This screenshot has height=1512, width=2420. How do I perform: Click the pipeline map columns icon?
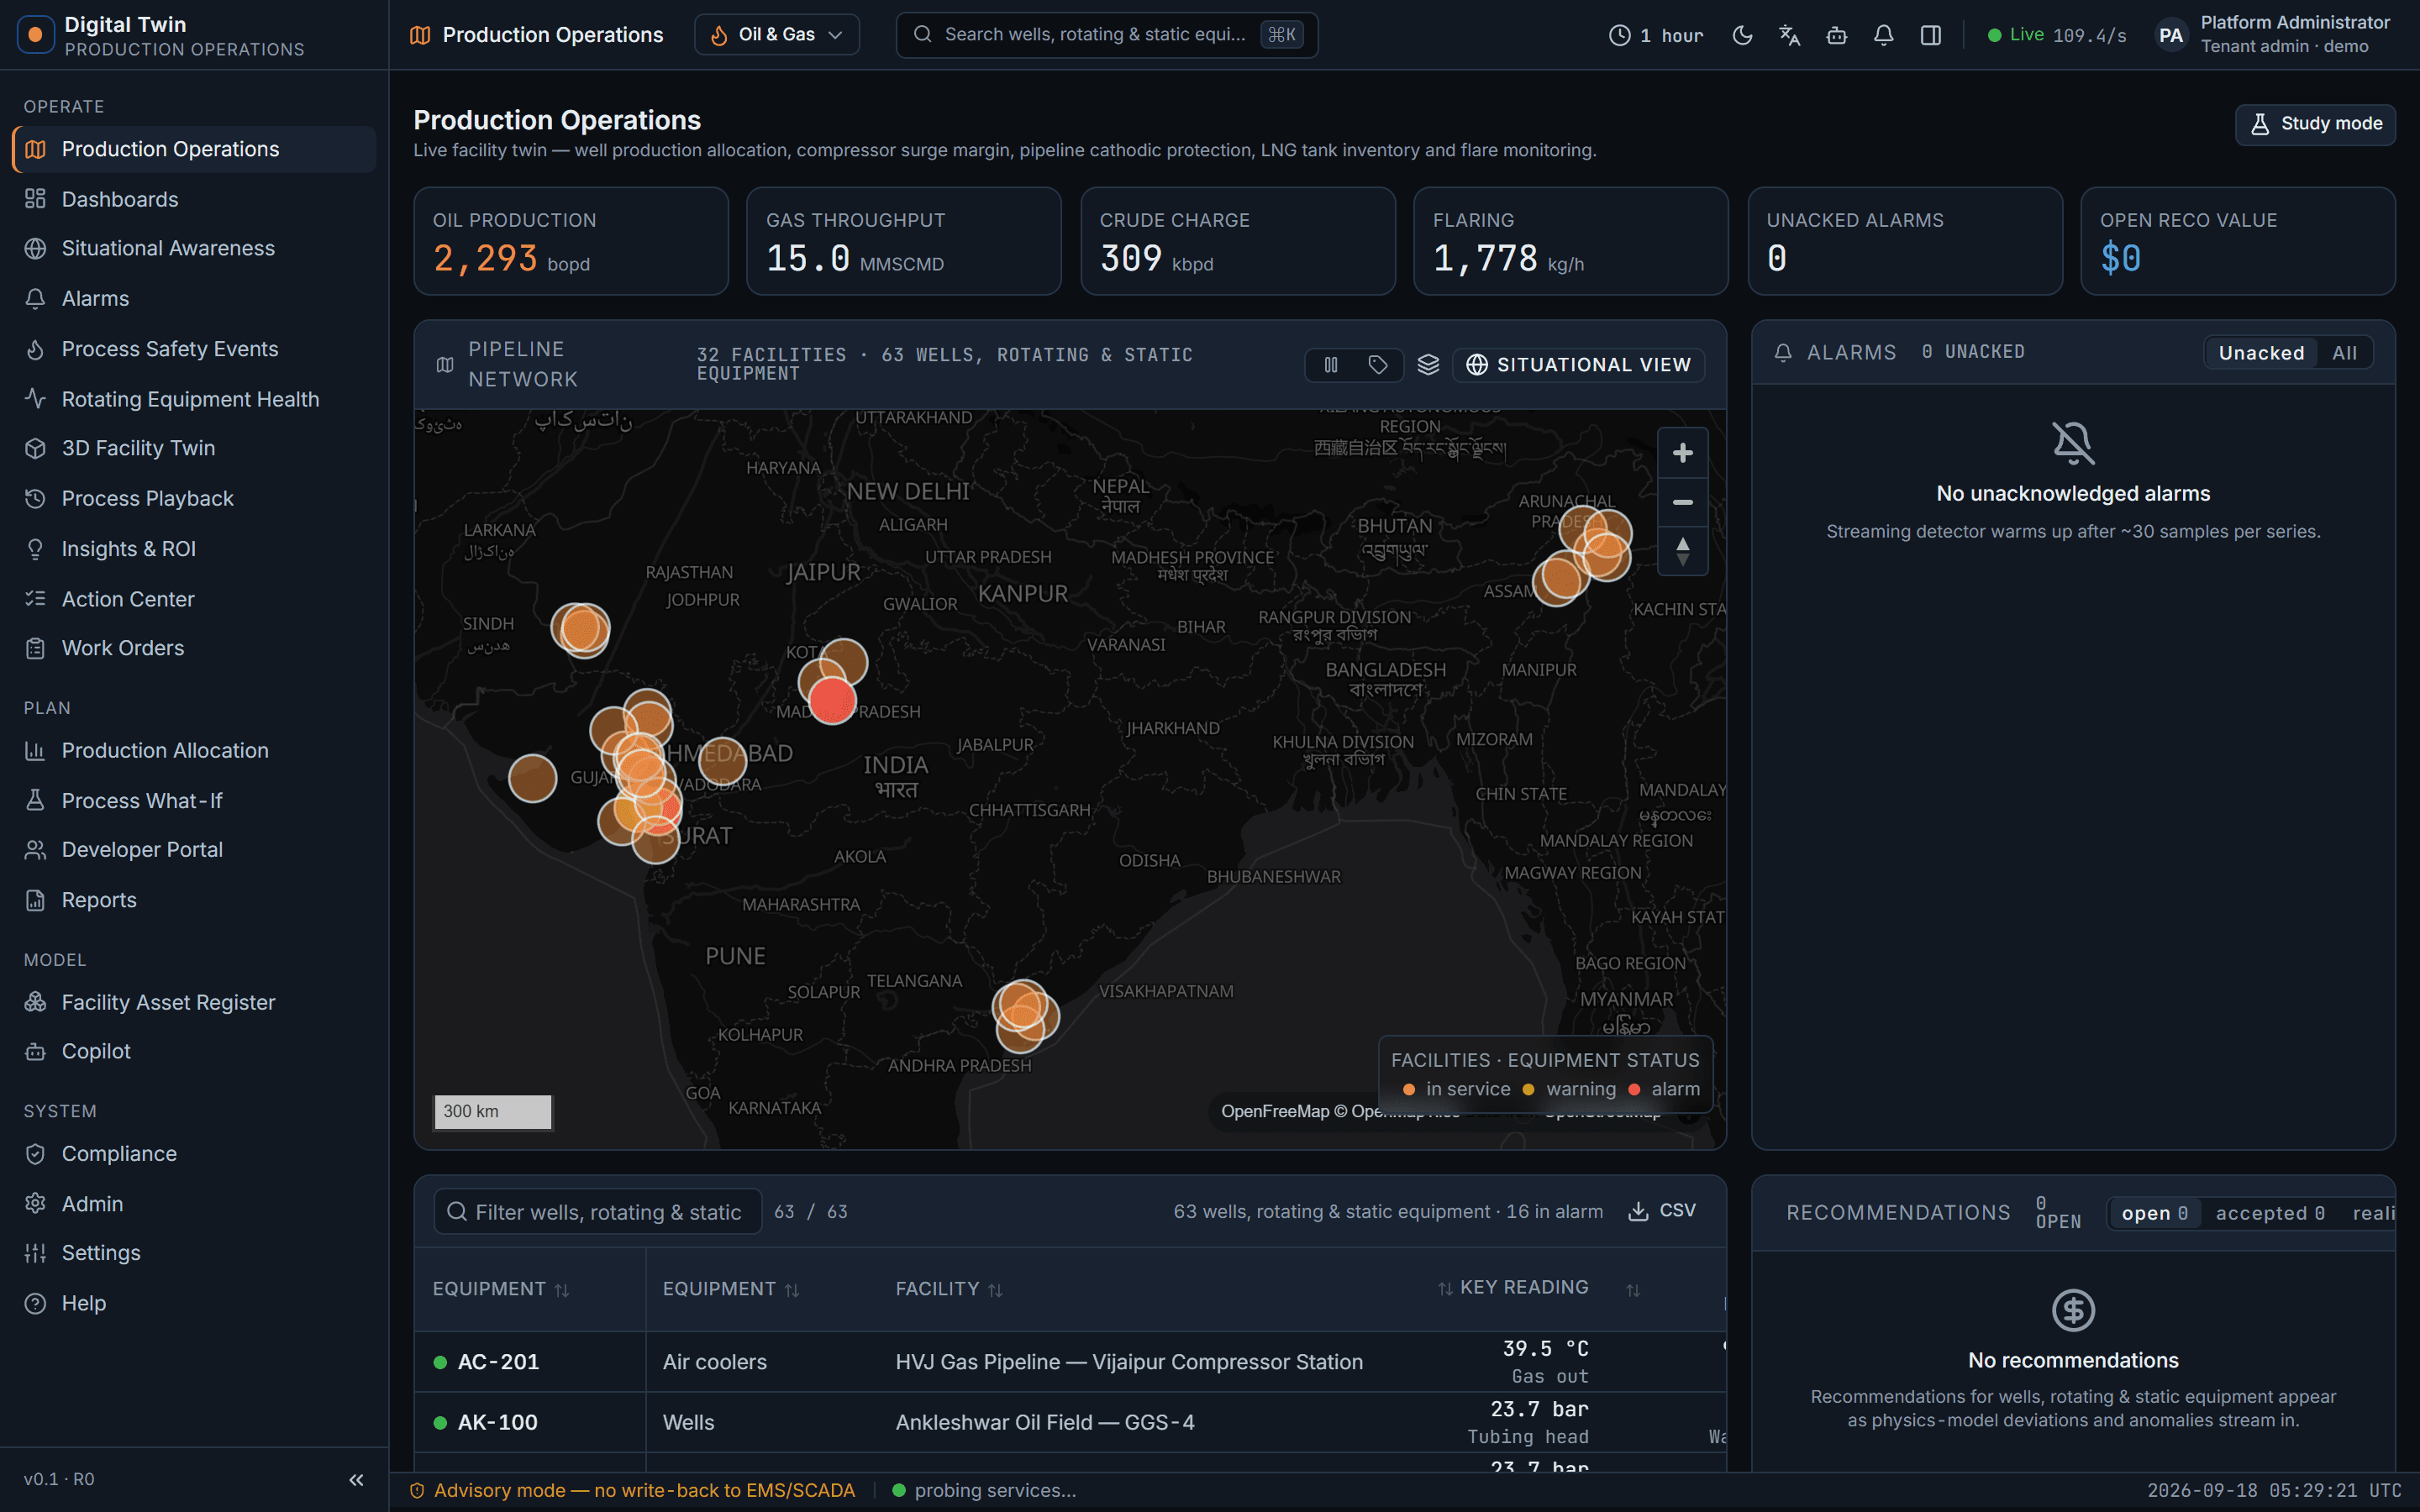[1331, 365]
